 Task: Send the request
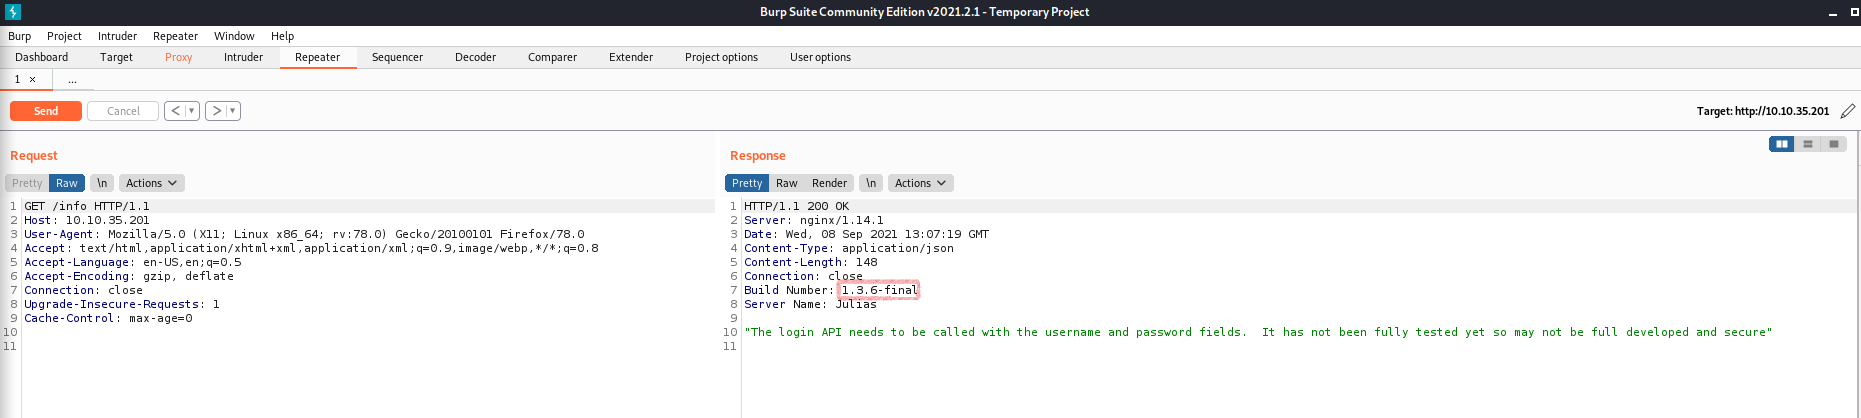coord(46,111)
